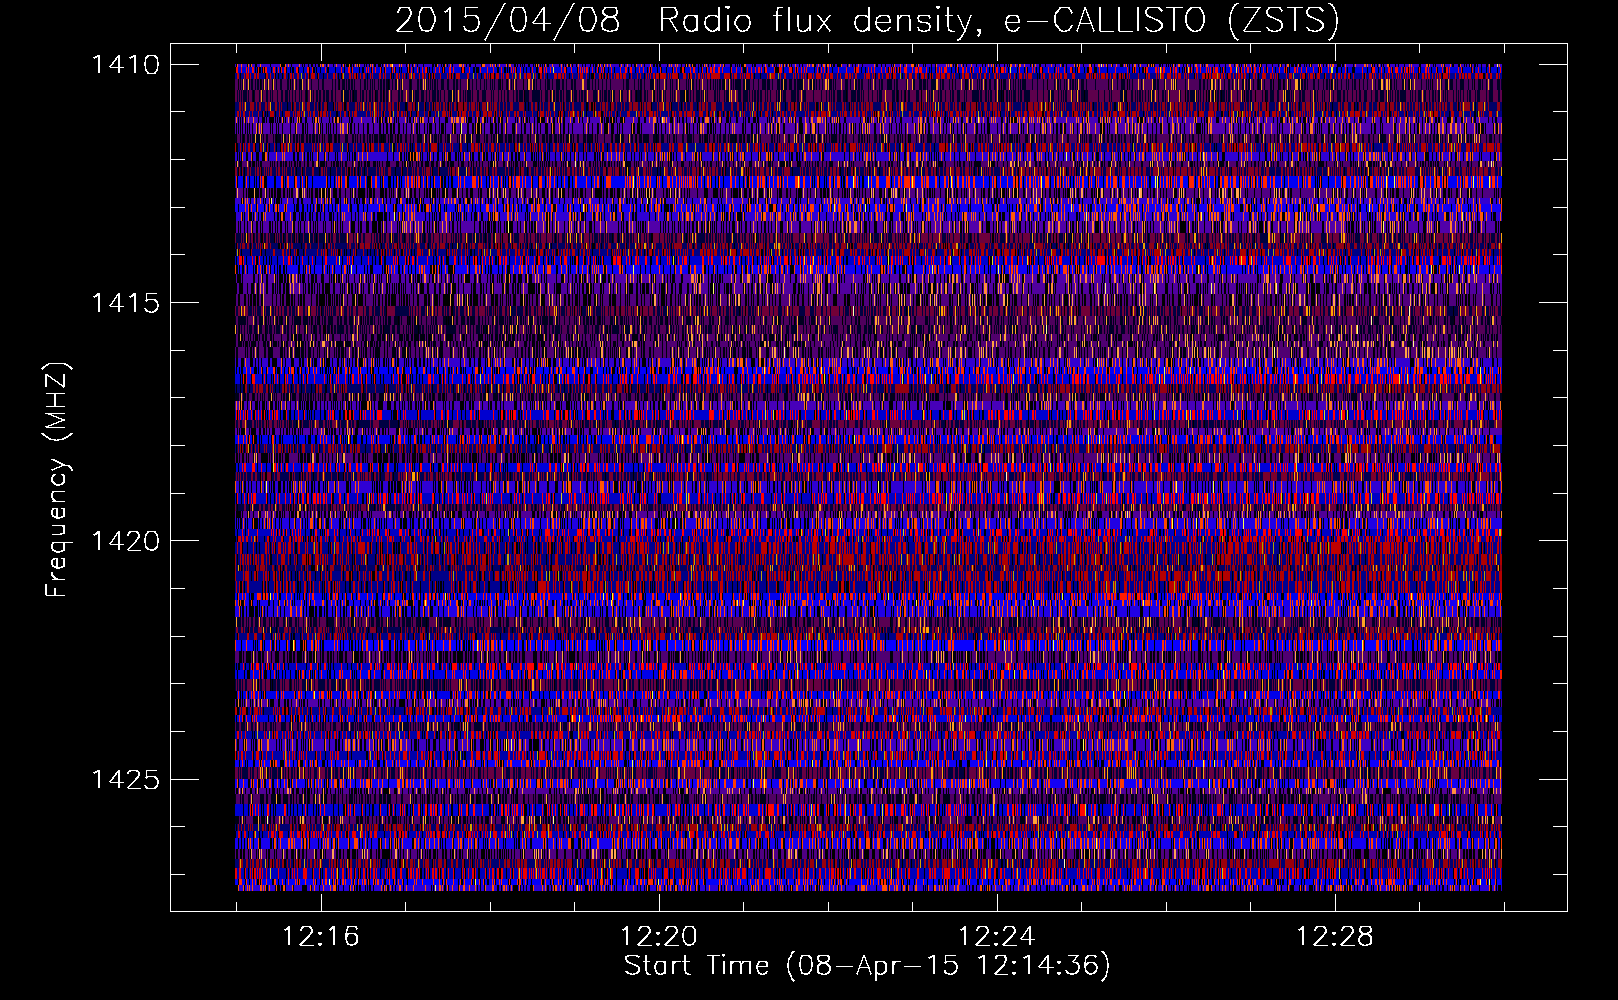This screenshot has height=1000, width=1618.
Task: Select the 1410 frequency axis label
Action: [x=125, y=65]
